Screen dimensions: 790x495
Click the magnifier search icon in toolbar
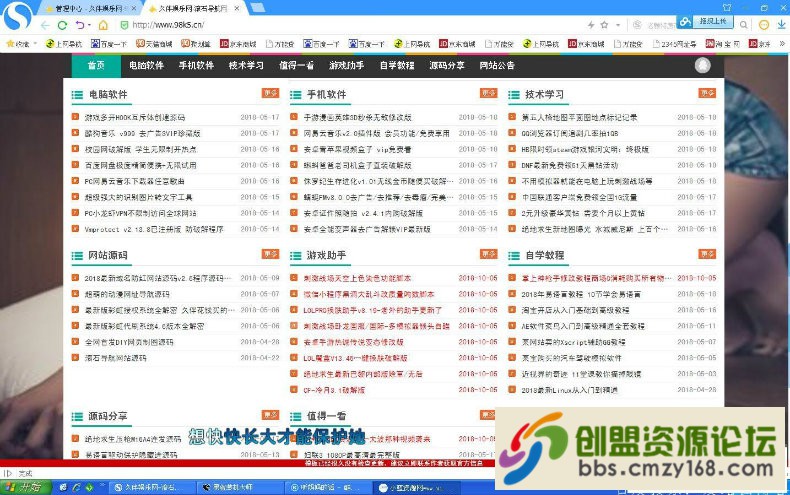744,24
